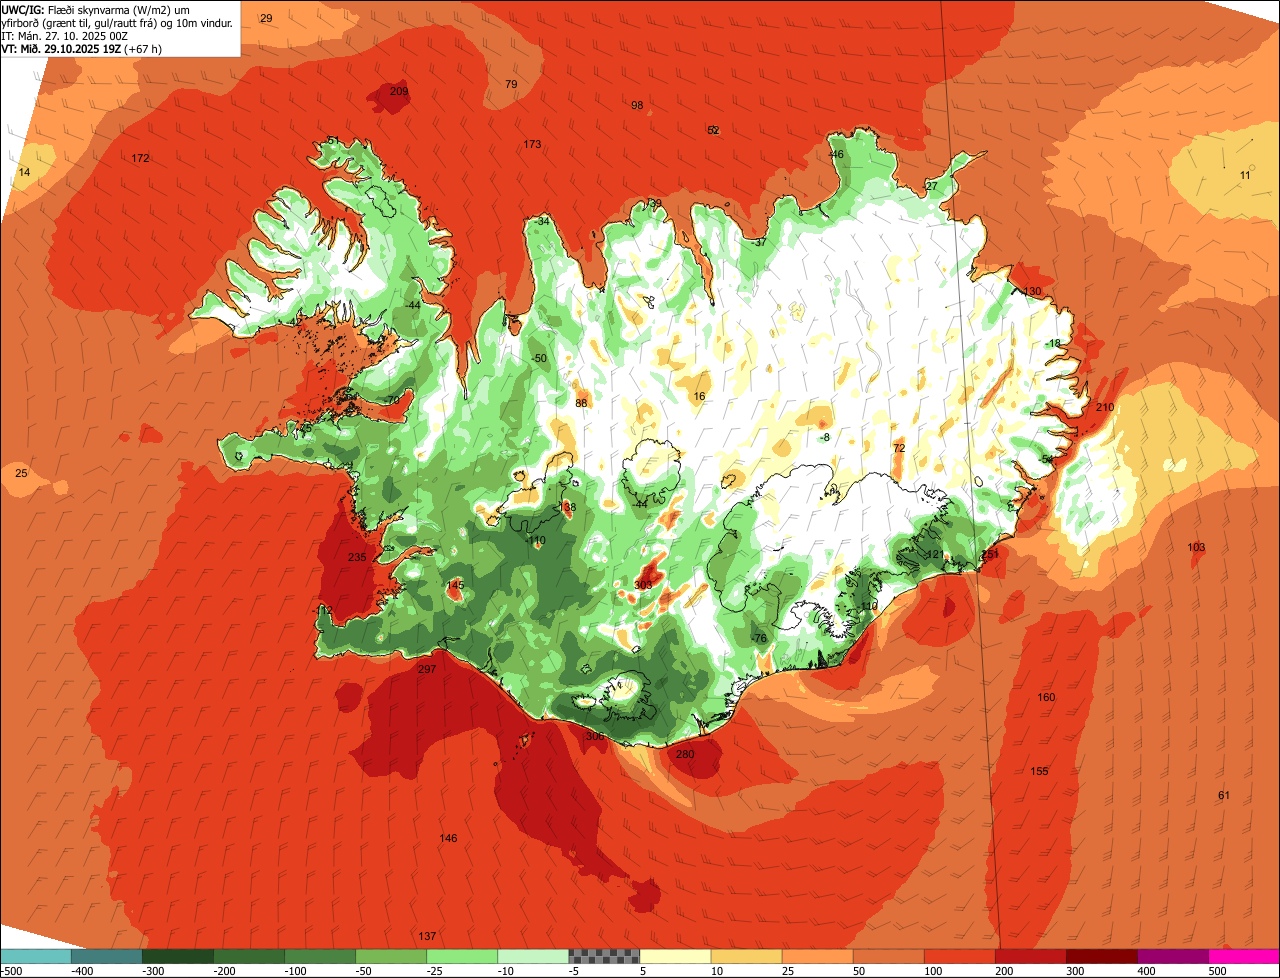Screen dimensions: 1280x978
Task: Click the map value 98
Action: pos(637,105)
